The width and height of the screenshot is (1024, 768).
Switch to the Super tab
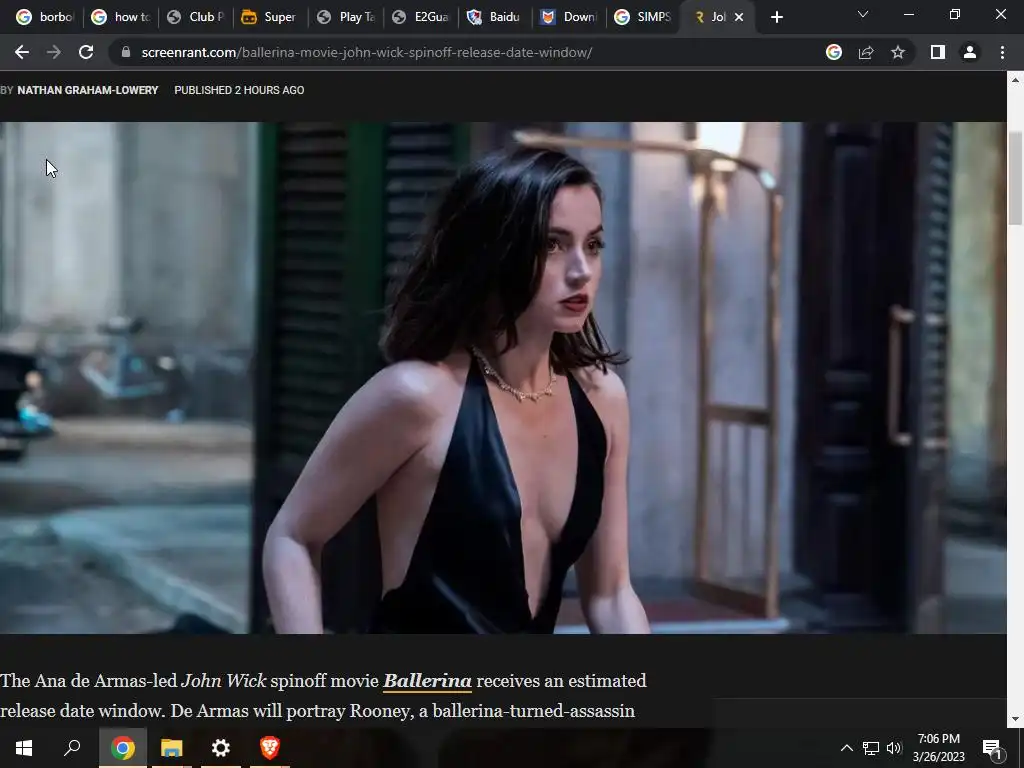tap(271, 17)
